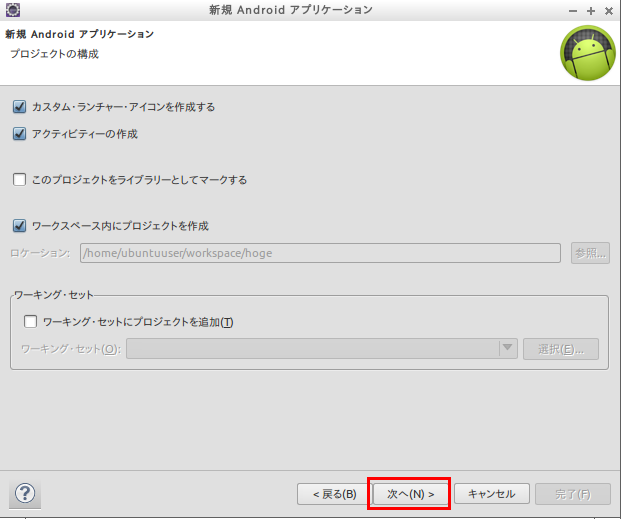Click the ワーキング・セット(O) label
The height and width of the screenshot is (519, 621).
tap(70, 349)
